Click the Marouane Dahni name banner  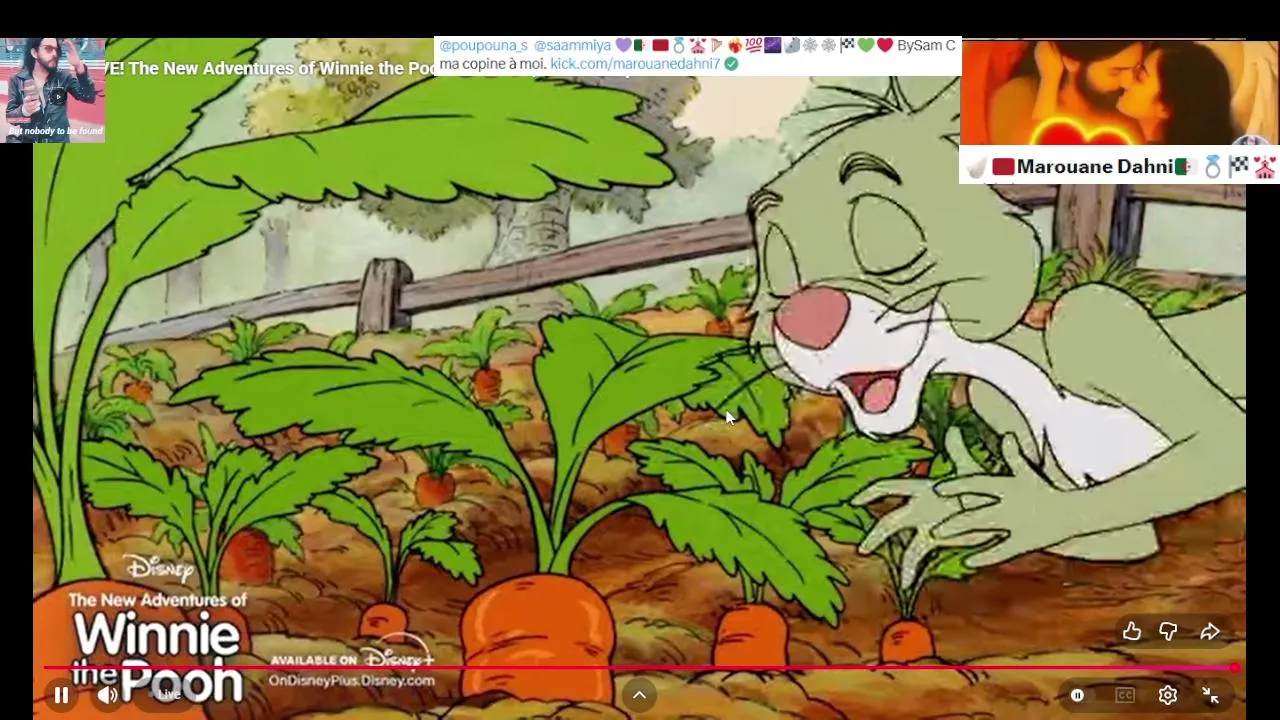[1119, 166]
